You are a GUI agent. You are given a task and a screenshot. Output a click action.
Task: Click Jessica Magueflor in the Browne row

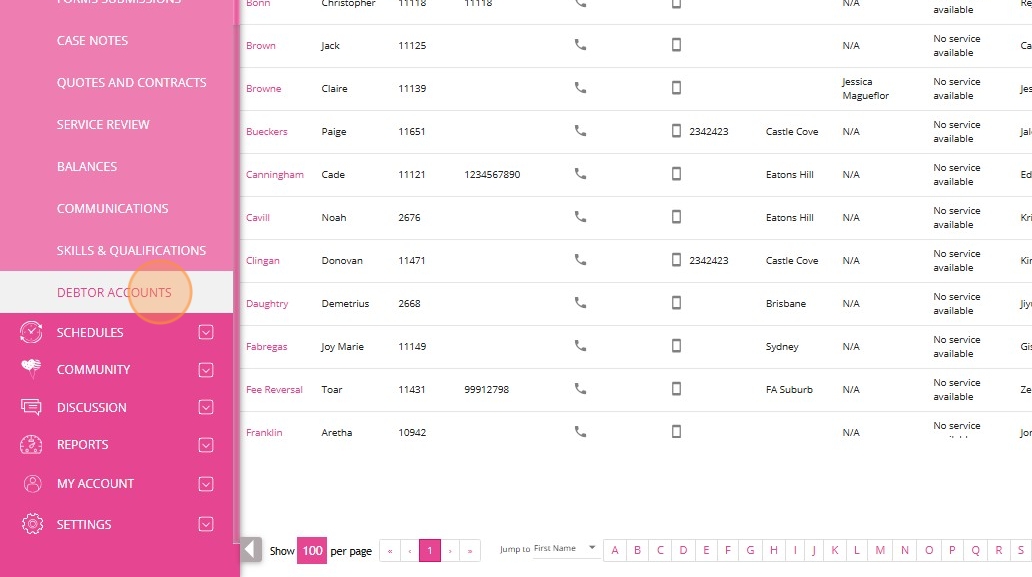click(865, 88)
